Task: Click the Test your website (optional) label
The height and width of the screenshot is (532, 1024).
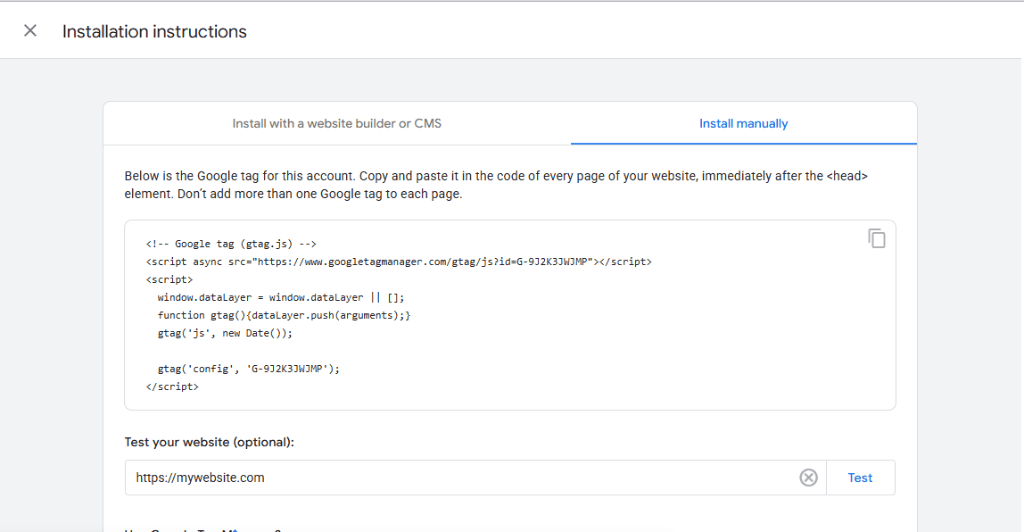Action: click(x=209, y=442)
